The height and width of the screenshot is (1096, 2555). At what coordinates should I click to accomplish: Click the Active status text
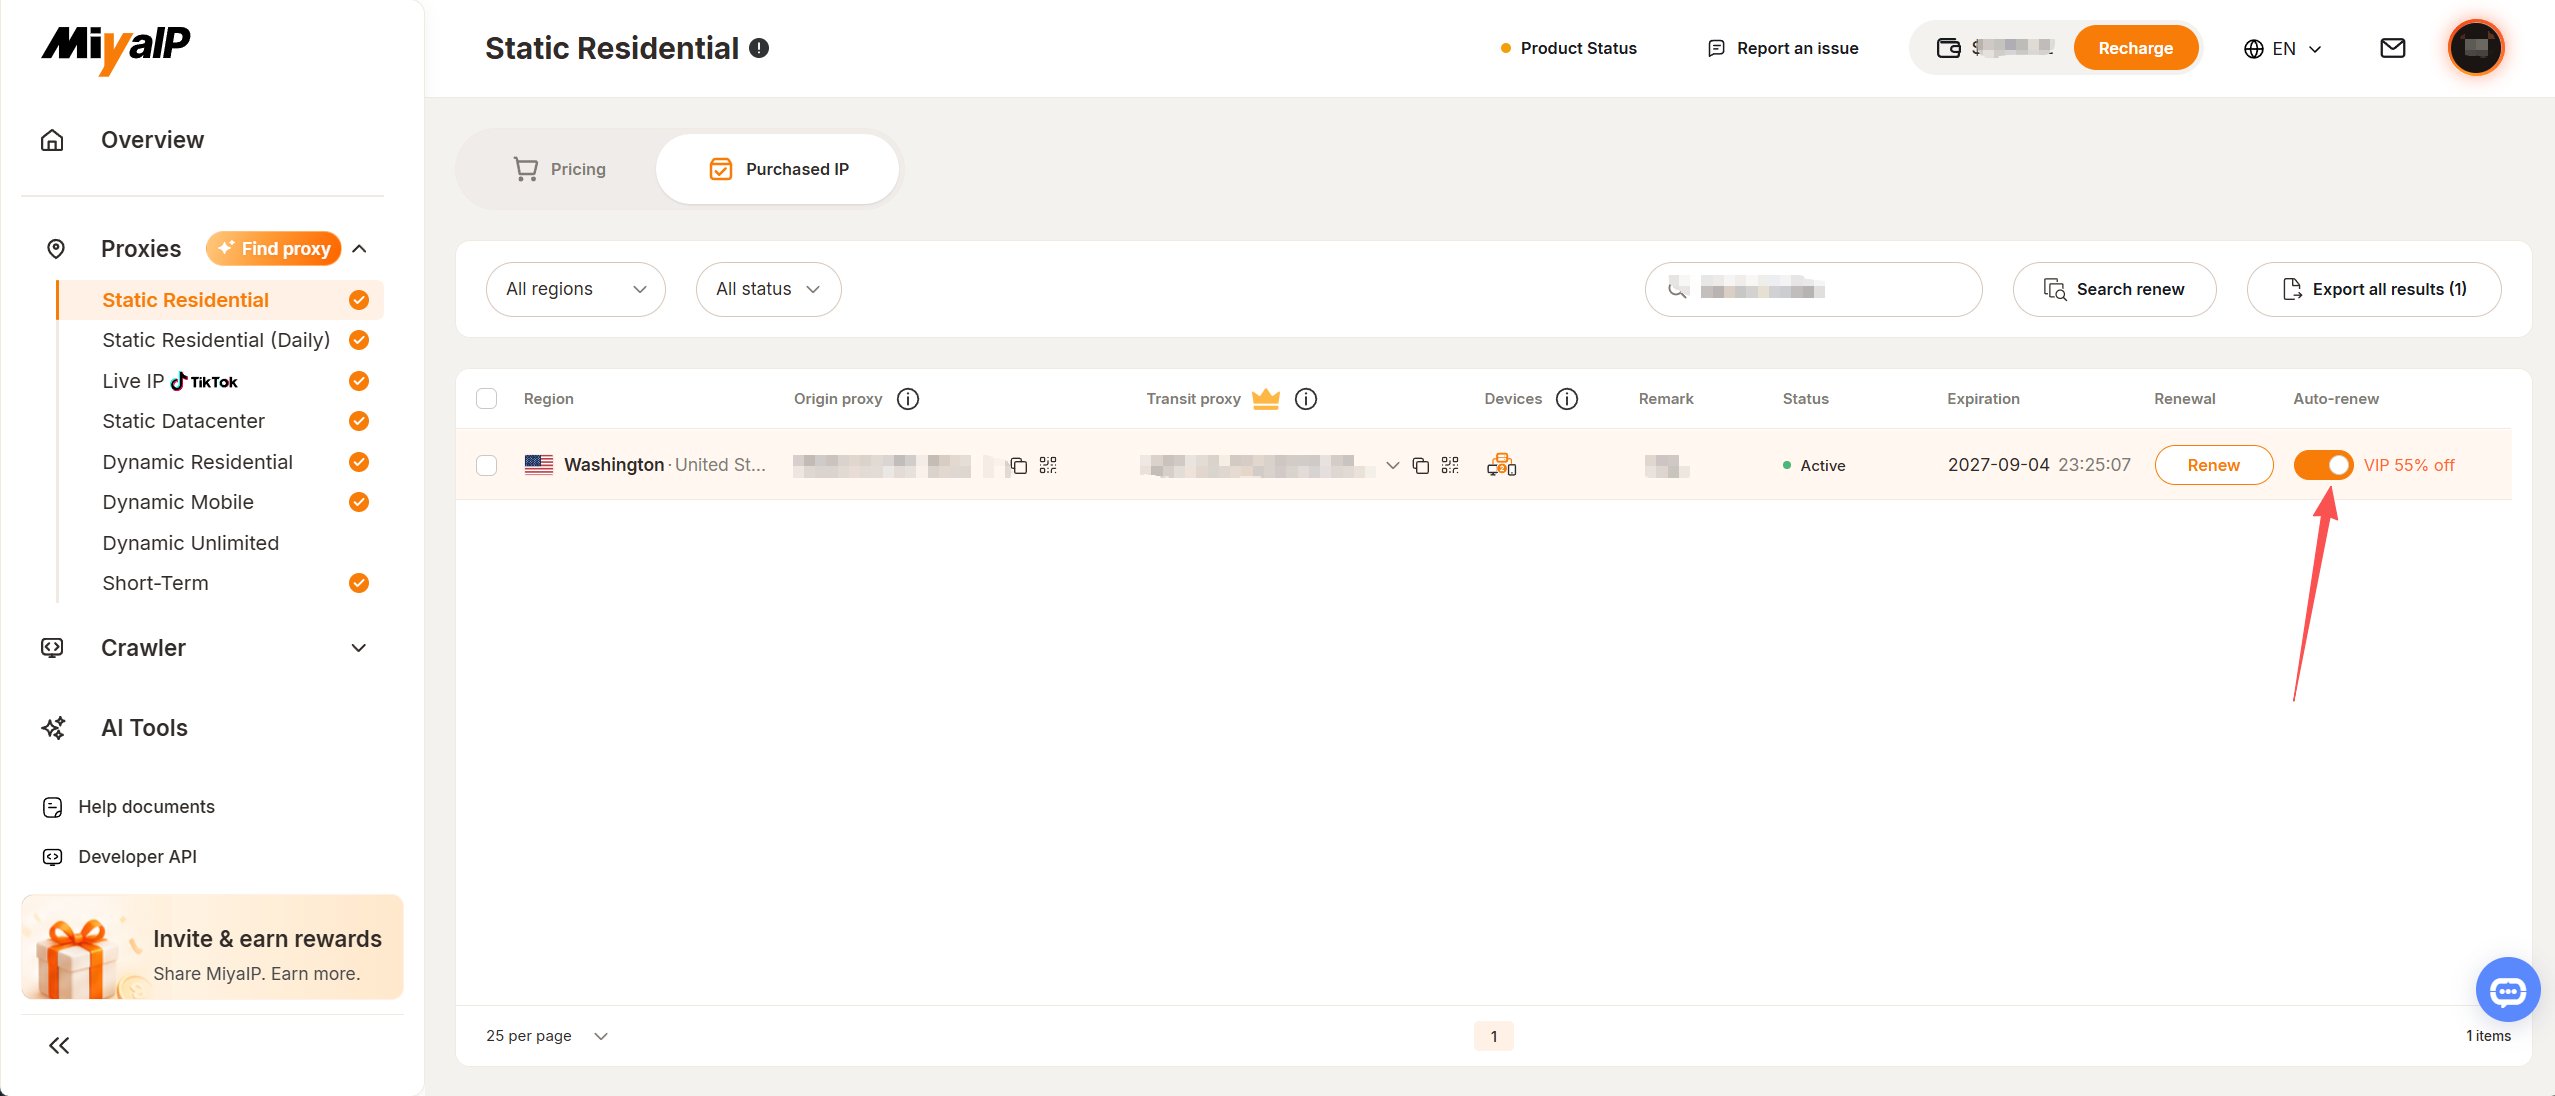(x=1822, y=465)
